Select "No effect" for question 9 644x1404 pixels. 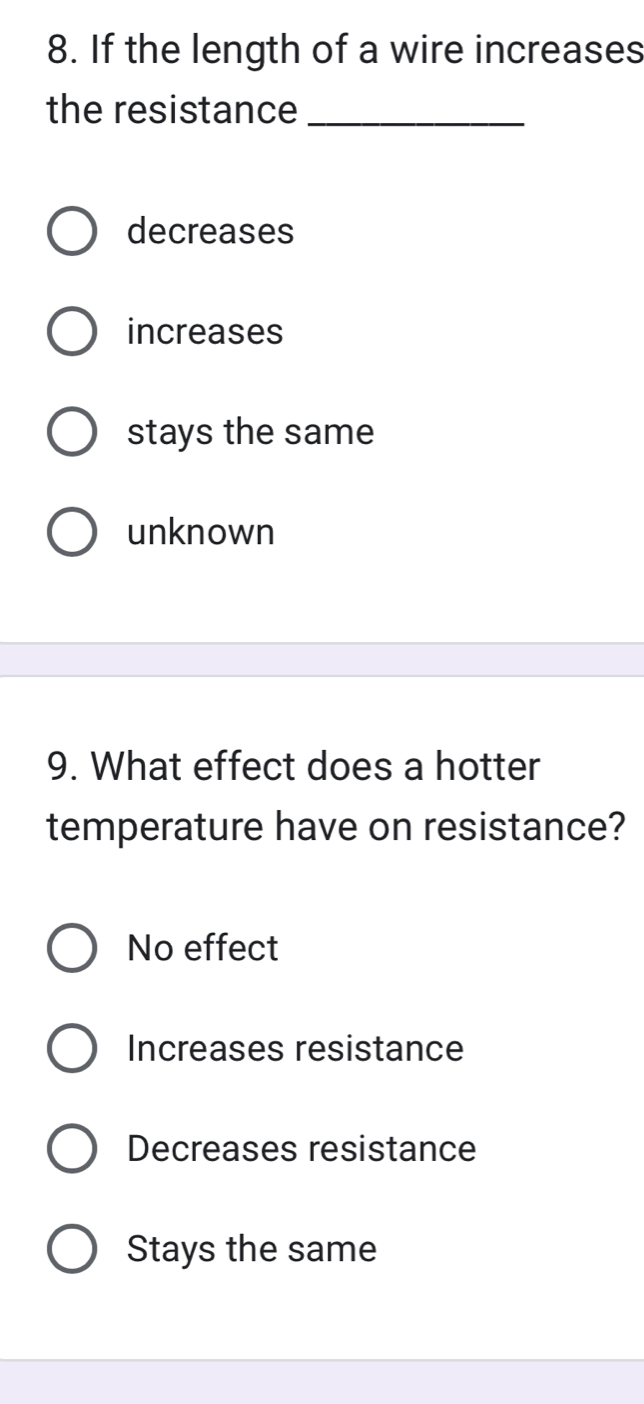[73, 948]
